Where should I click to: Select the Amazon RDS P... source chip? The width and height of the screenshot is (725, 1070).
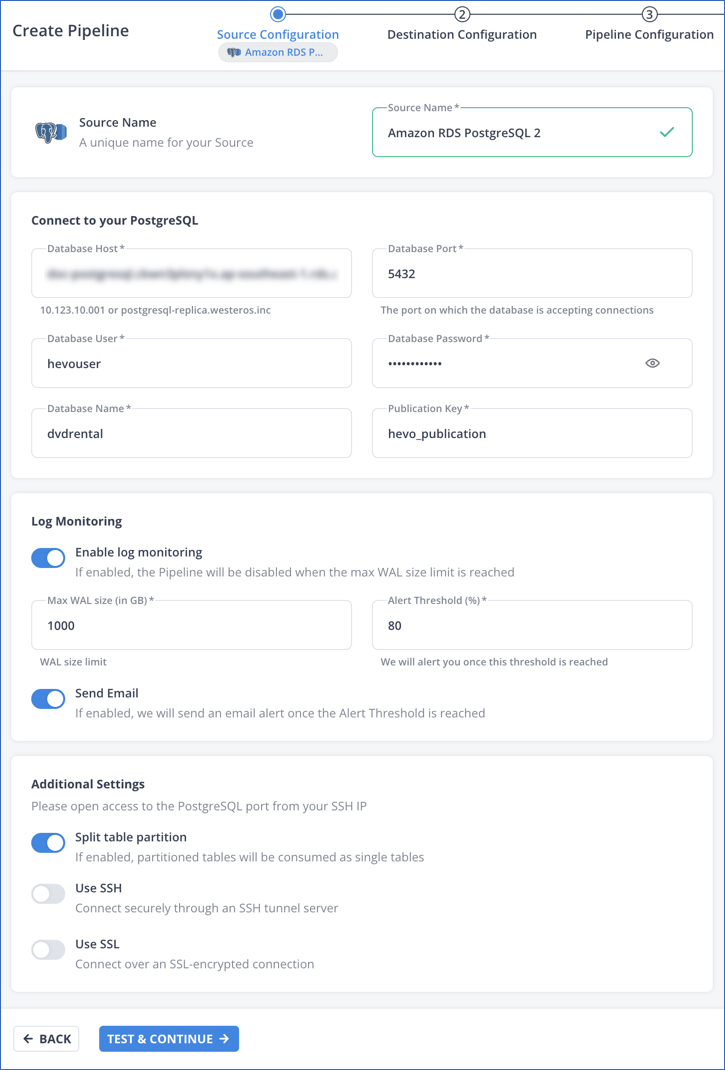[x=277, y=51]
